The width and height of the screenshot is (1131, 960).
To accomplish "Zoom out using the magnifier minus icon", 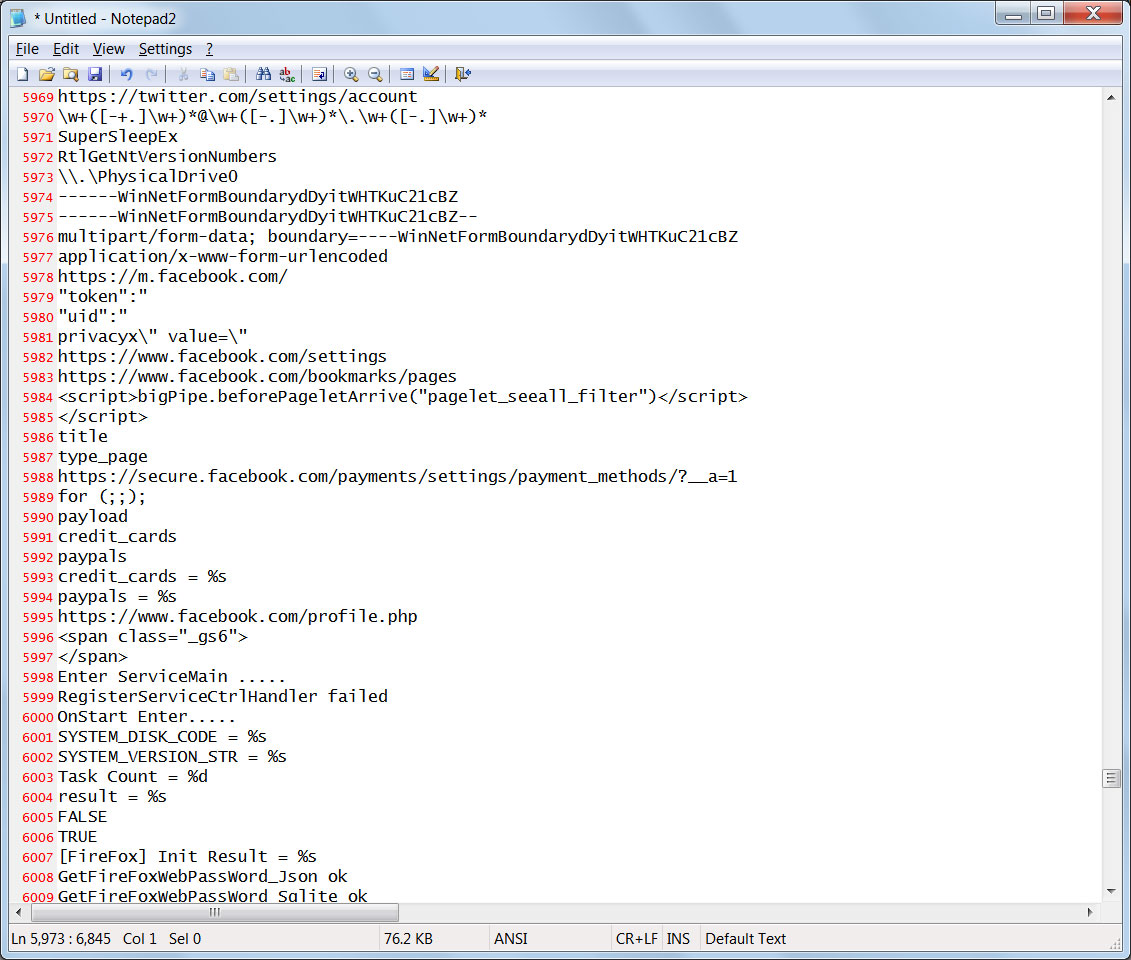I will (x=375, y=74).
